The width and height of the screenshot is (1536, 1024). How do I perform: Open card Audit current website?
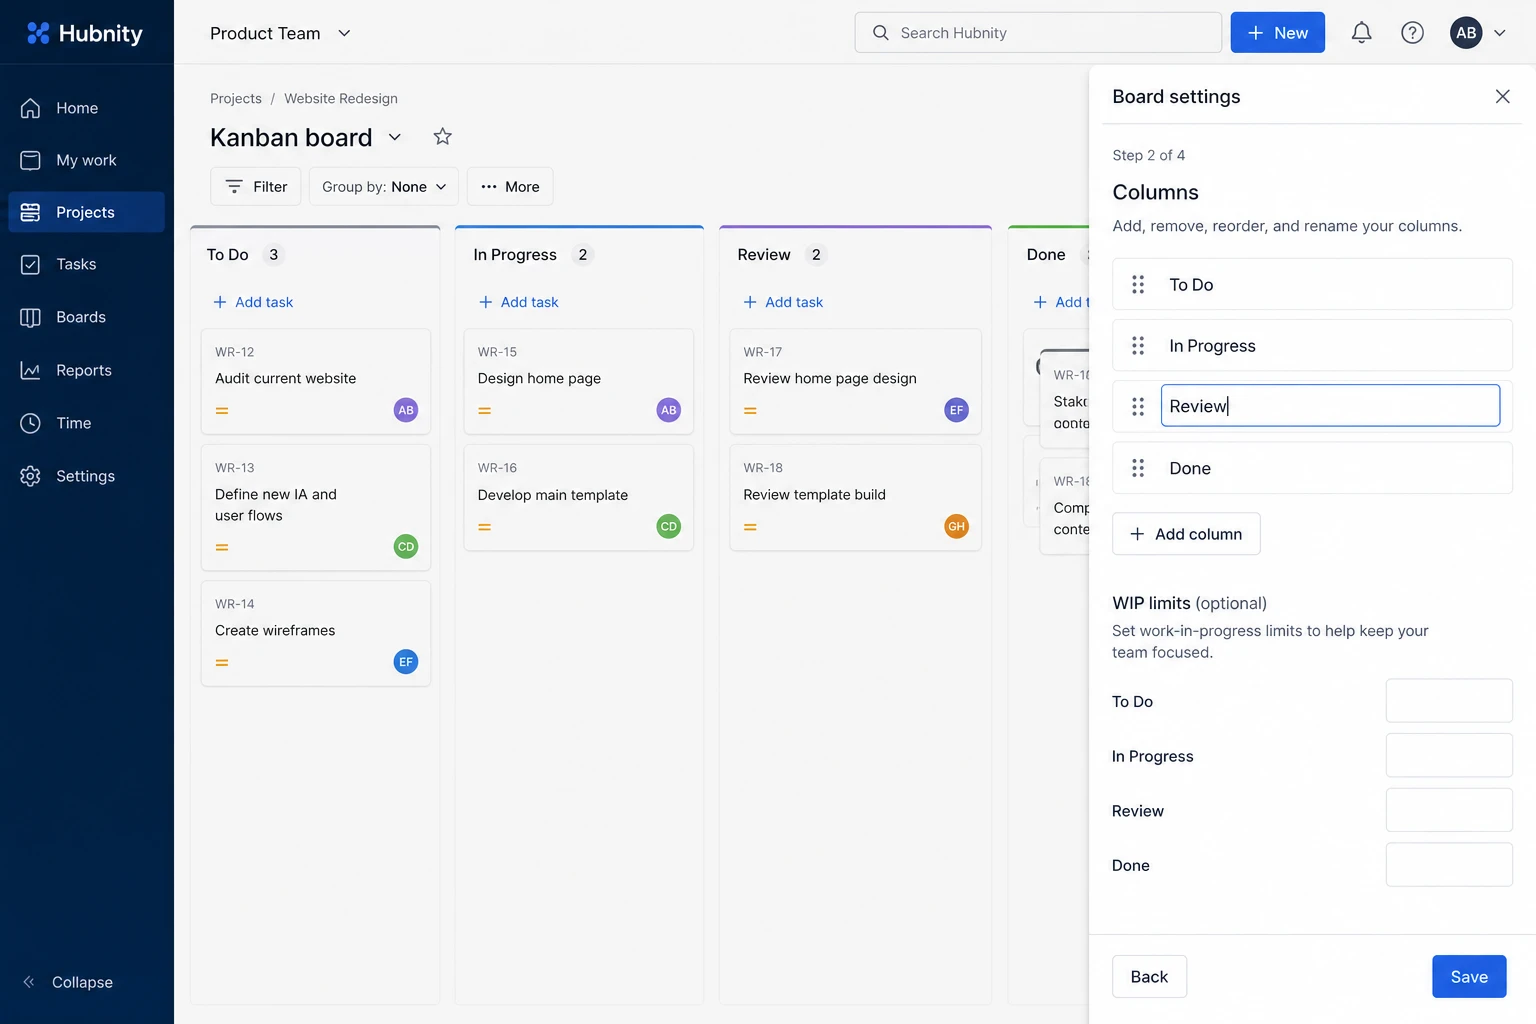[x=316, y=381]
